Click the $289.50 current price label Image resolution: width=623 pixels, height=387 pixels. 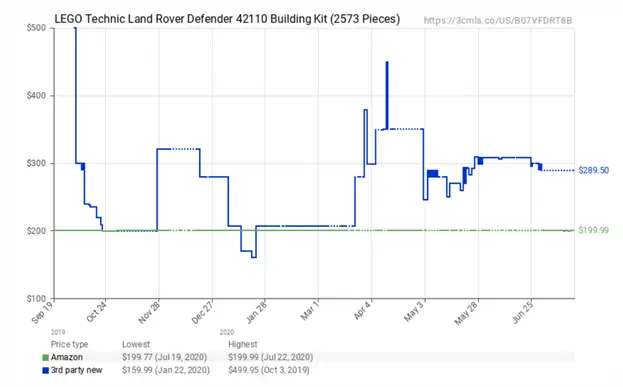tap(593, 170)
